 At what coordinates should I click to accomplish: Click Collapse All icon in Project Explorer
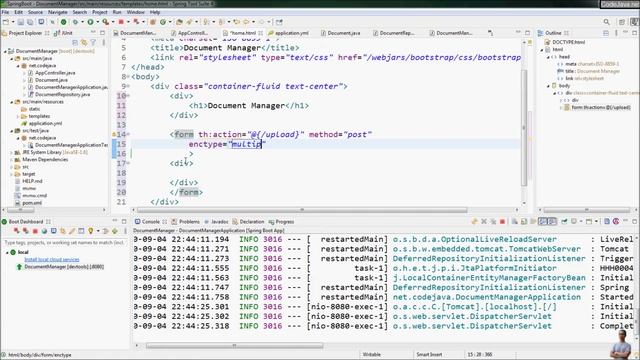(x=75, y=42)
